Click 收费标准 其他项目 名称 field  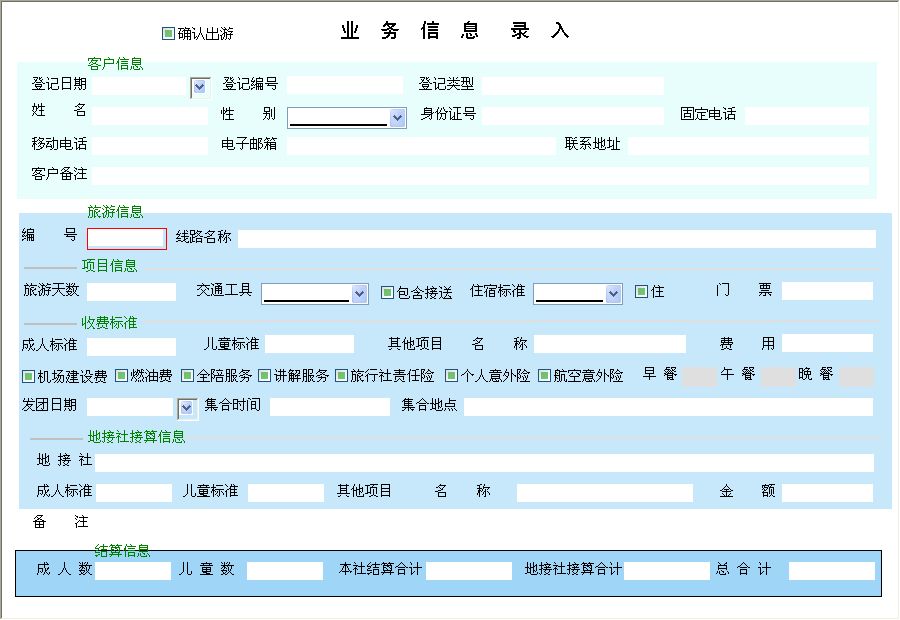tap(610, 344)
